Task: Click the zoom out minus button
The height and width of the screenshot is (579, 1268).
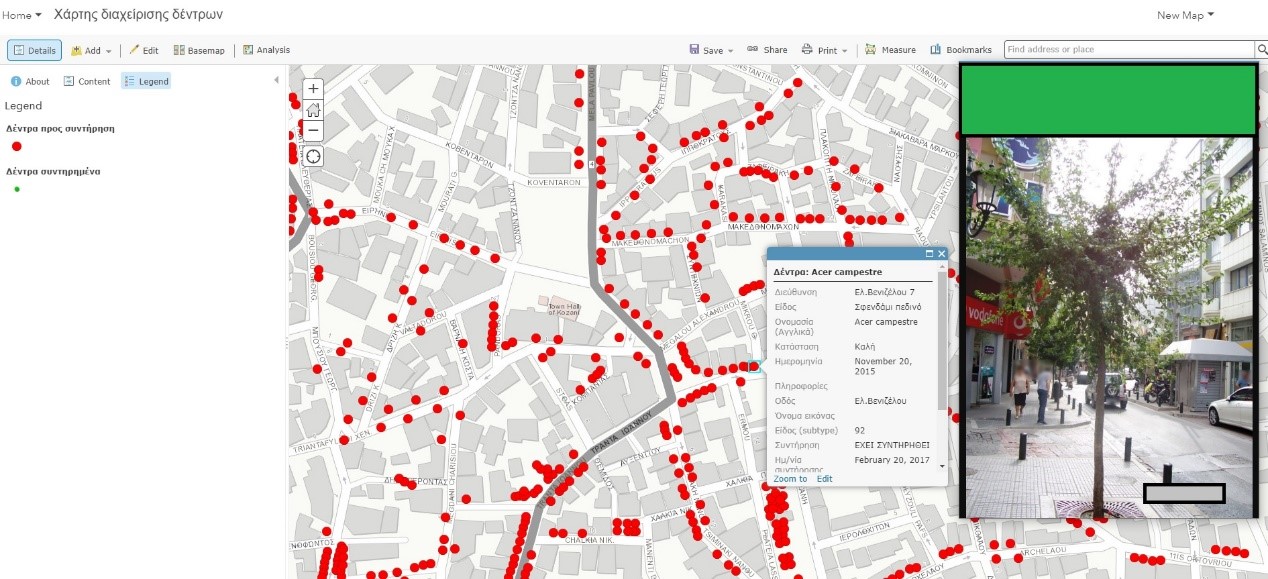Action: point(313,131)
